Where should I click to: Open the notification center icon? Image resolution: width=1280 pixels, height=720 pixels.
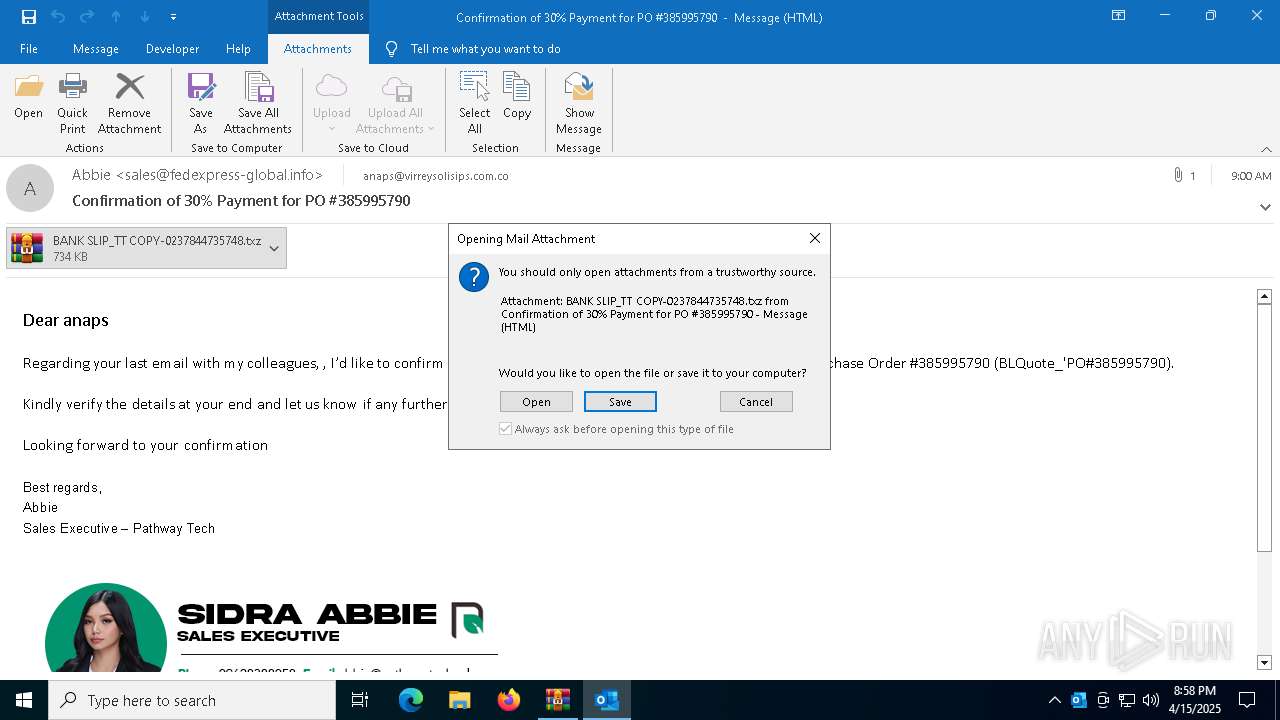click(x=1247, y=700)
